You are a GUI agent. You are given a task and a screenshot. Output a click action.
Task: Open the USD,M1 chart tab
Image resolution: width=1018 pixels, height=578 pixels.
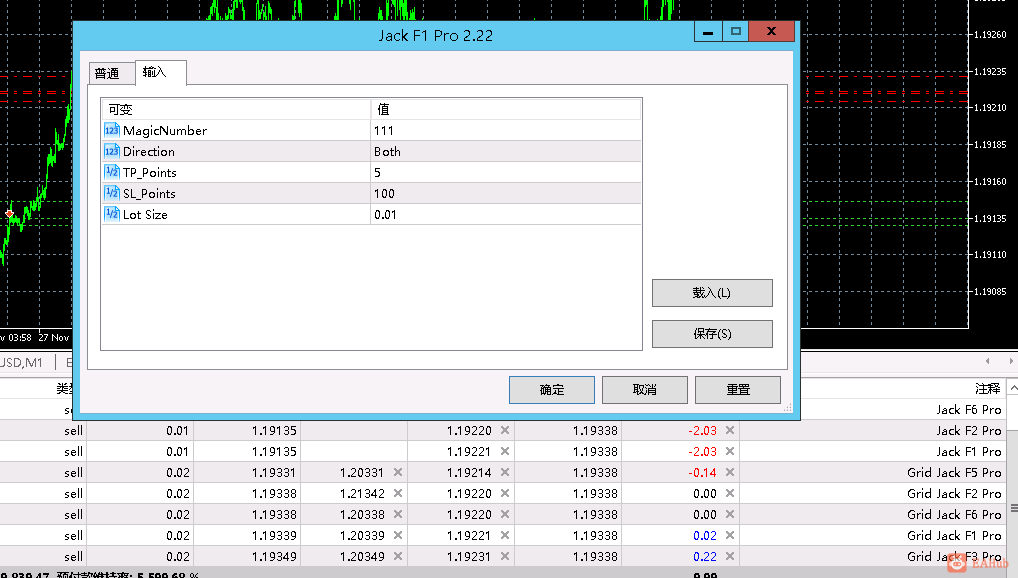(21, 362)
